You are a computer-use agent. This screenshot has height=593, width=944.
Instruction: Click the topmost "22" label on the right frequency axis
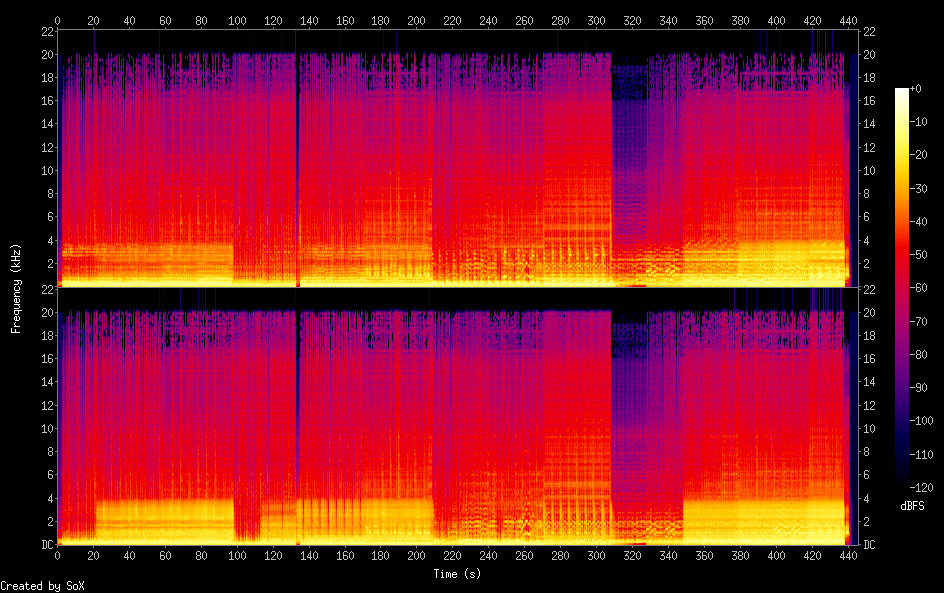point(869,31)
